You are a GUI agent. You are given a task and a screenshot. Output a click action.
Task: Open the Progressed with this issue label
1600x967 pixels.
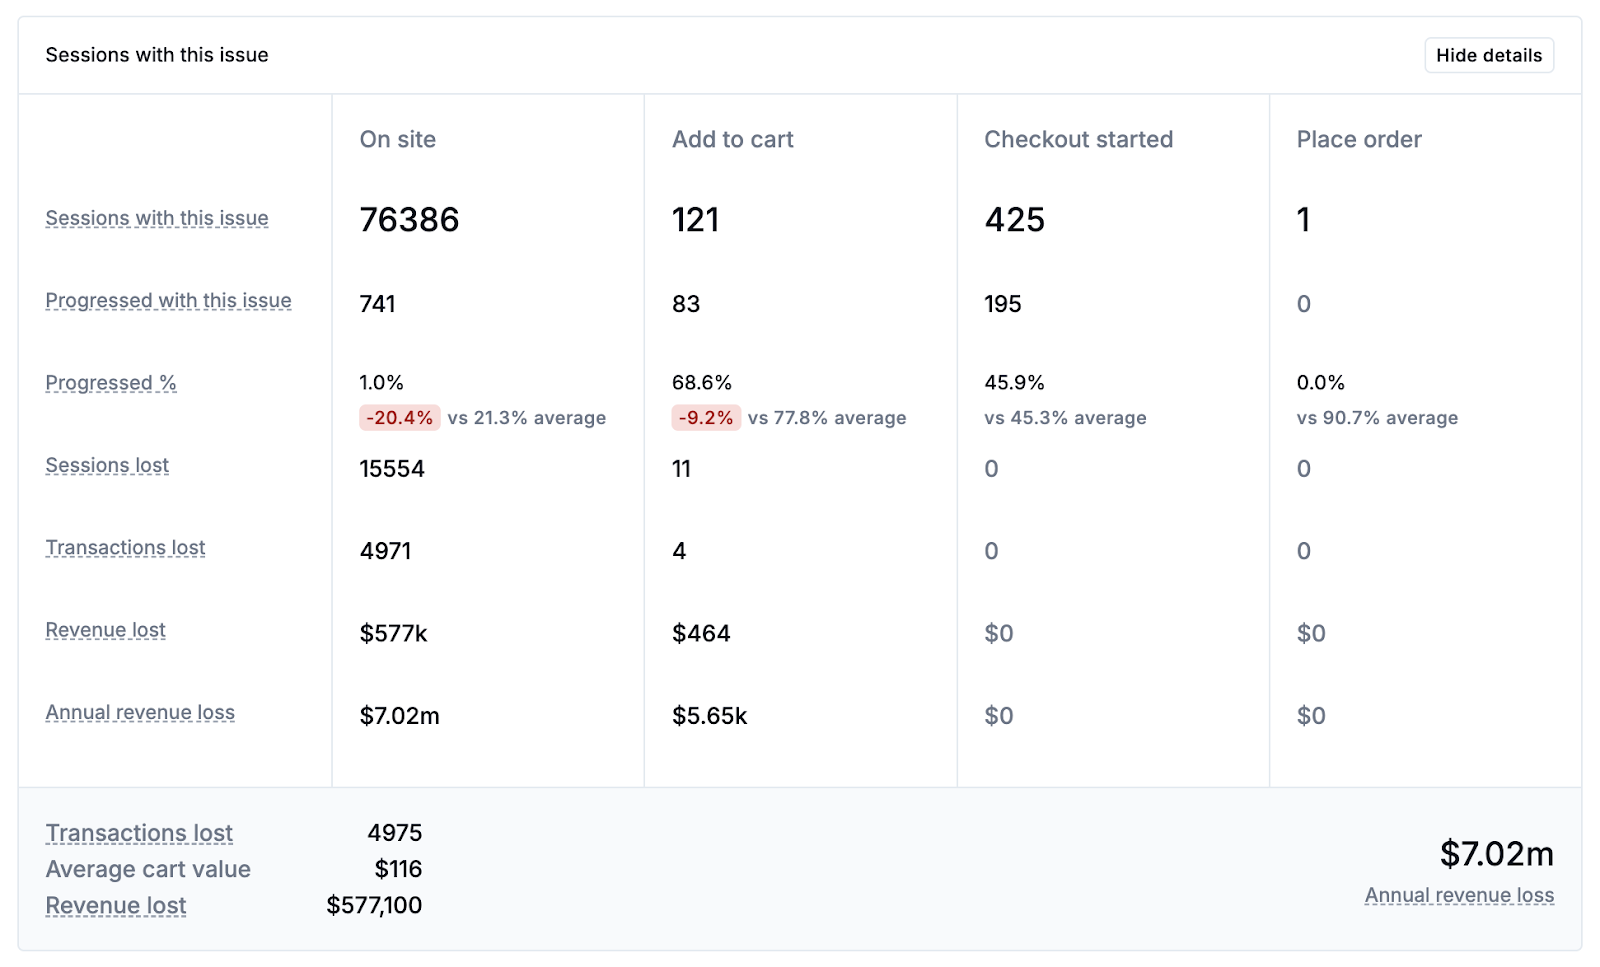click(168, 301)
